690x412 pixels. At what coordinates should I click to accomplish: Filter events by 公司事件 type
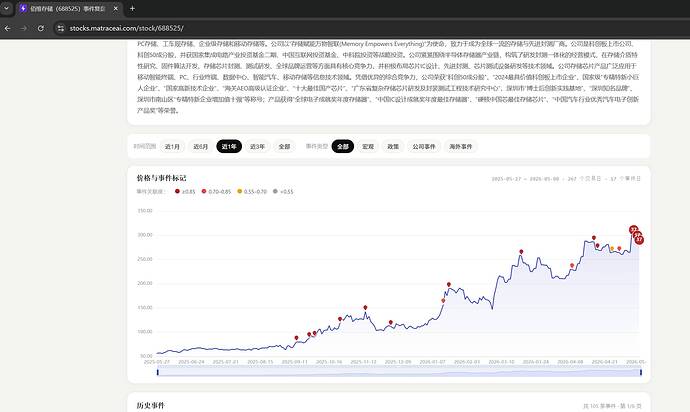point(424,147)
